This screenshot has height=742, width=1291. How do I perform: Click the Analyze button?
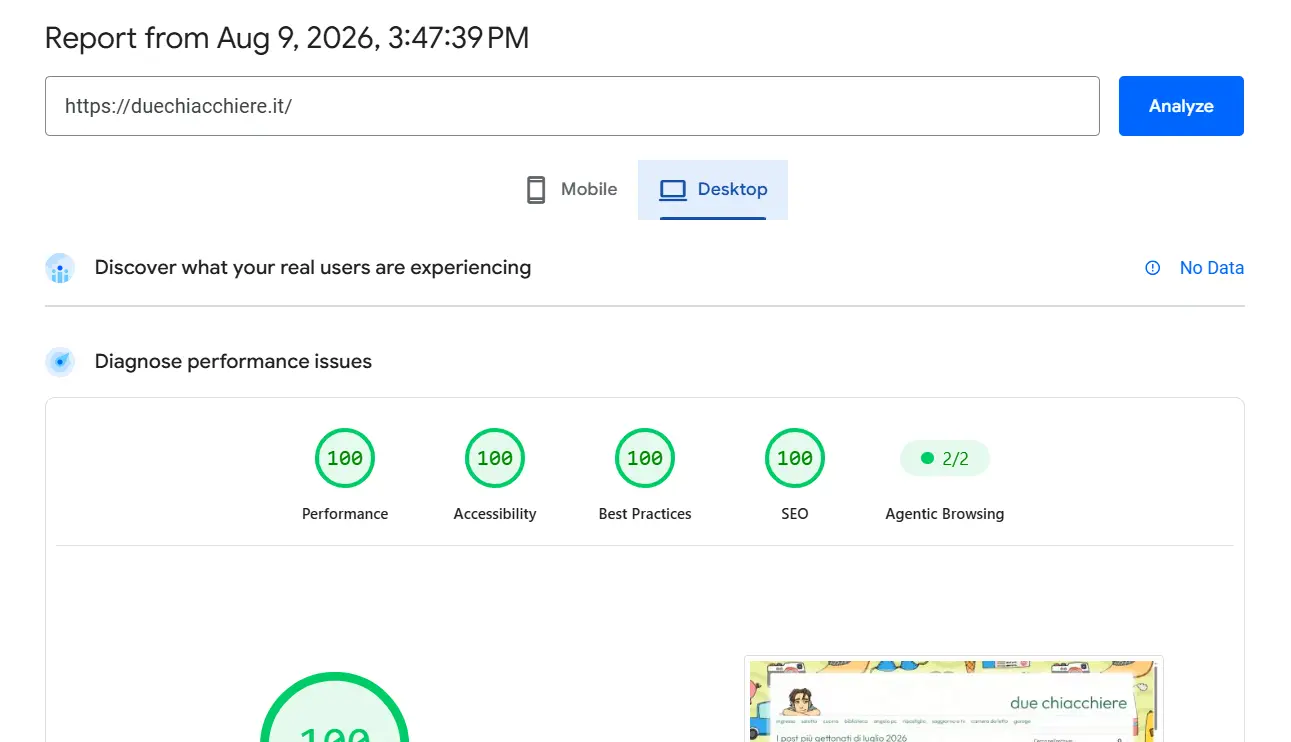tap(1181, 106)
